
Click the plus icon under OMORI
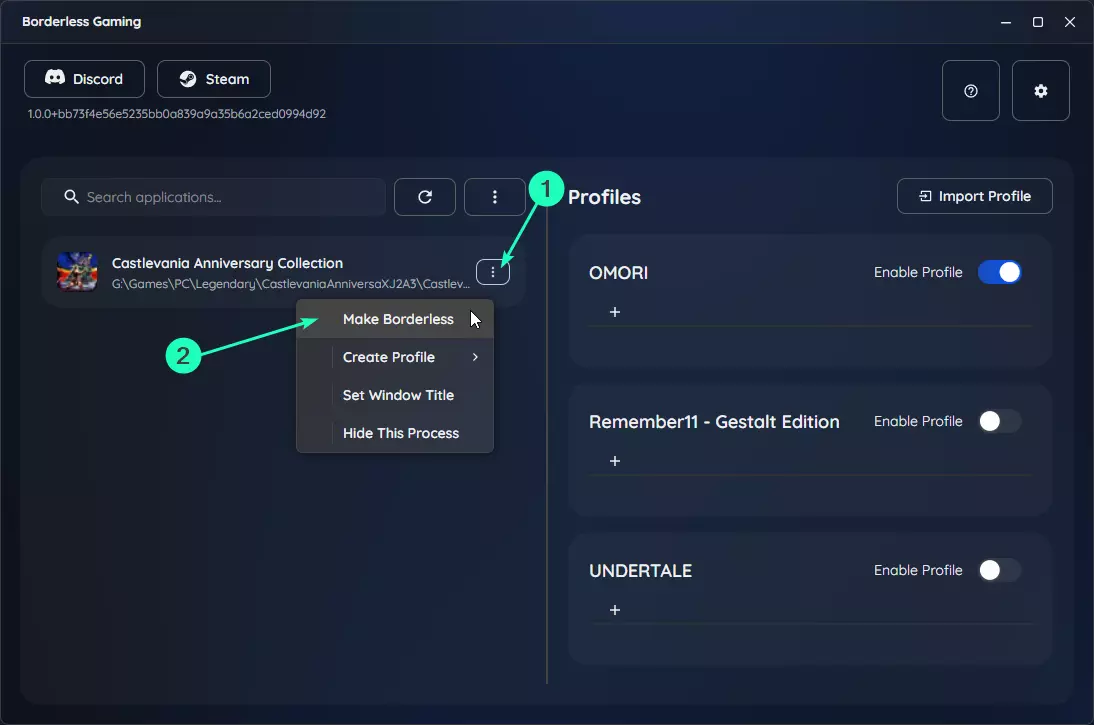click(615, 312)
